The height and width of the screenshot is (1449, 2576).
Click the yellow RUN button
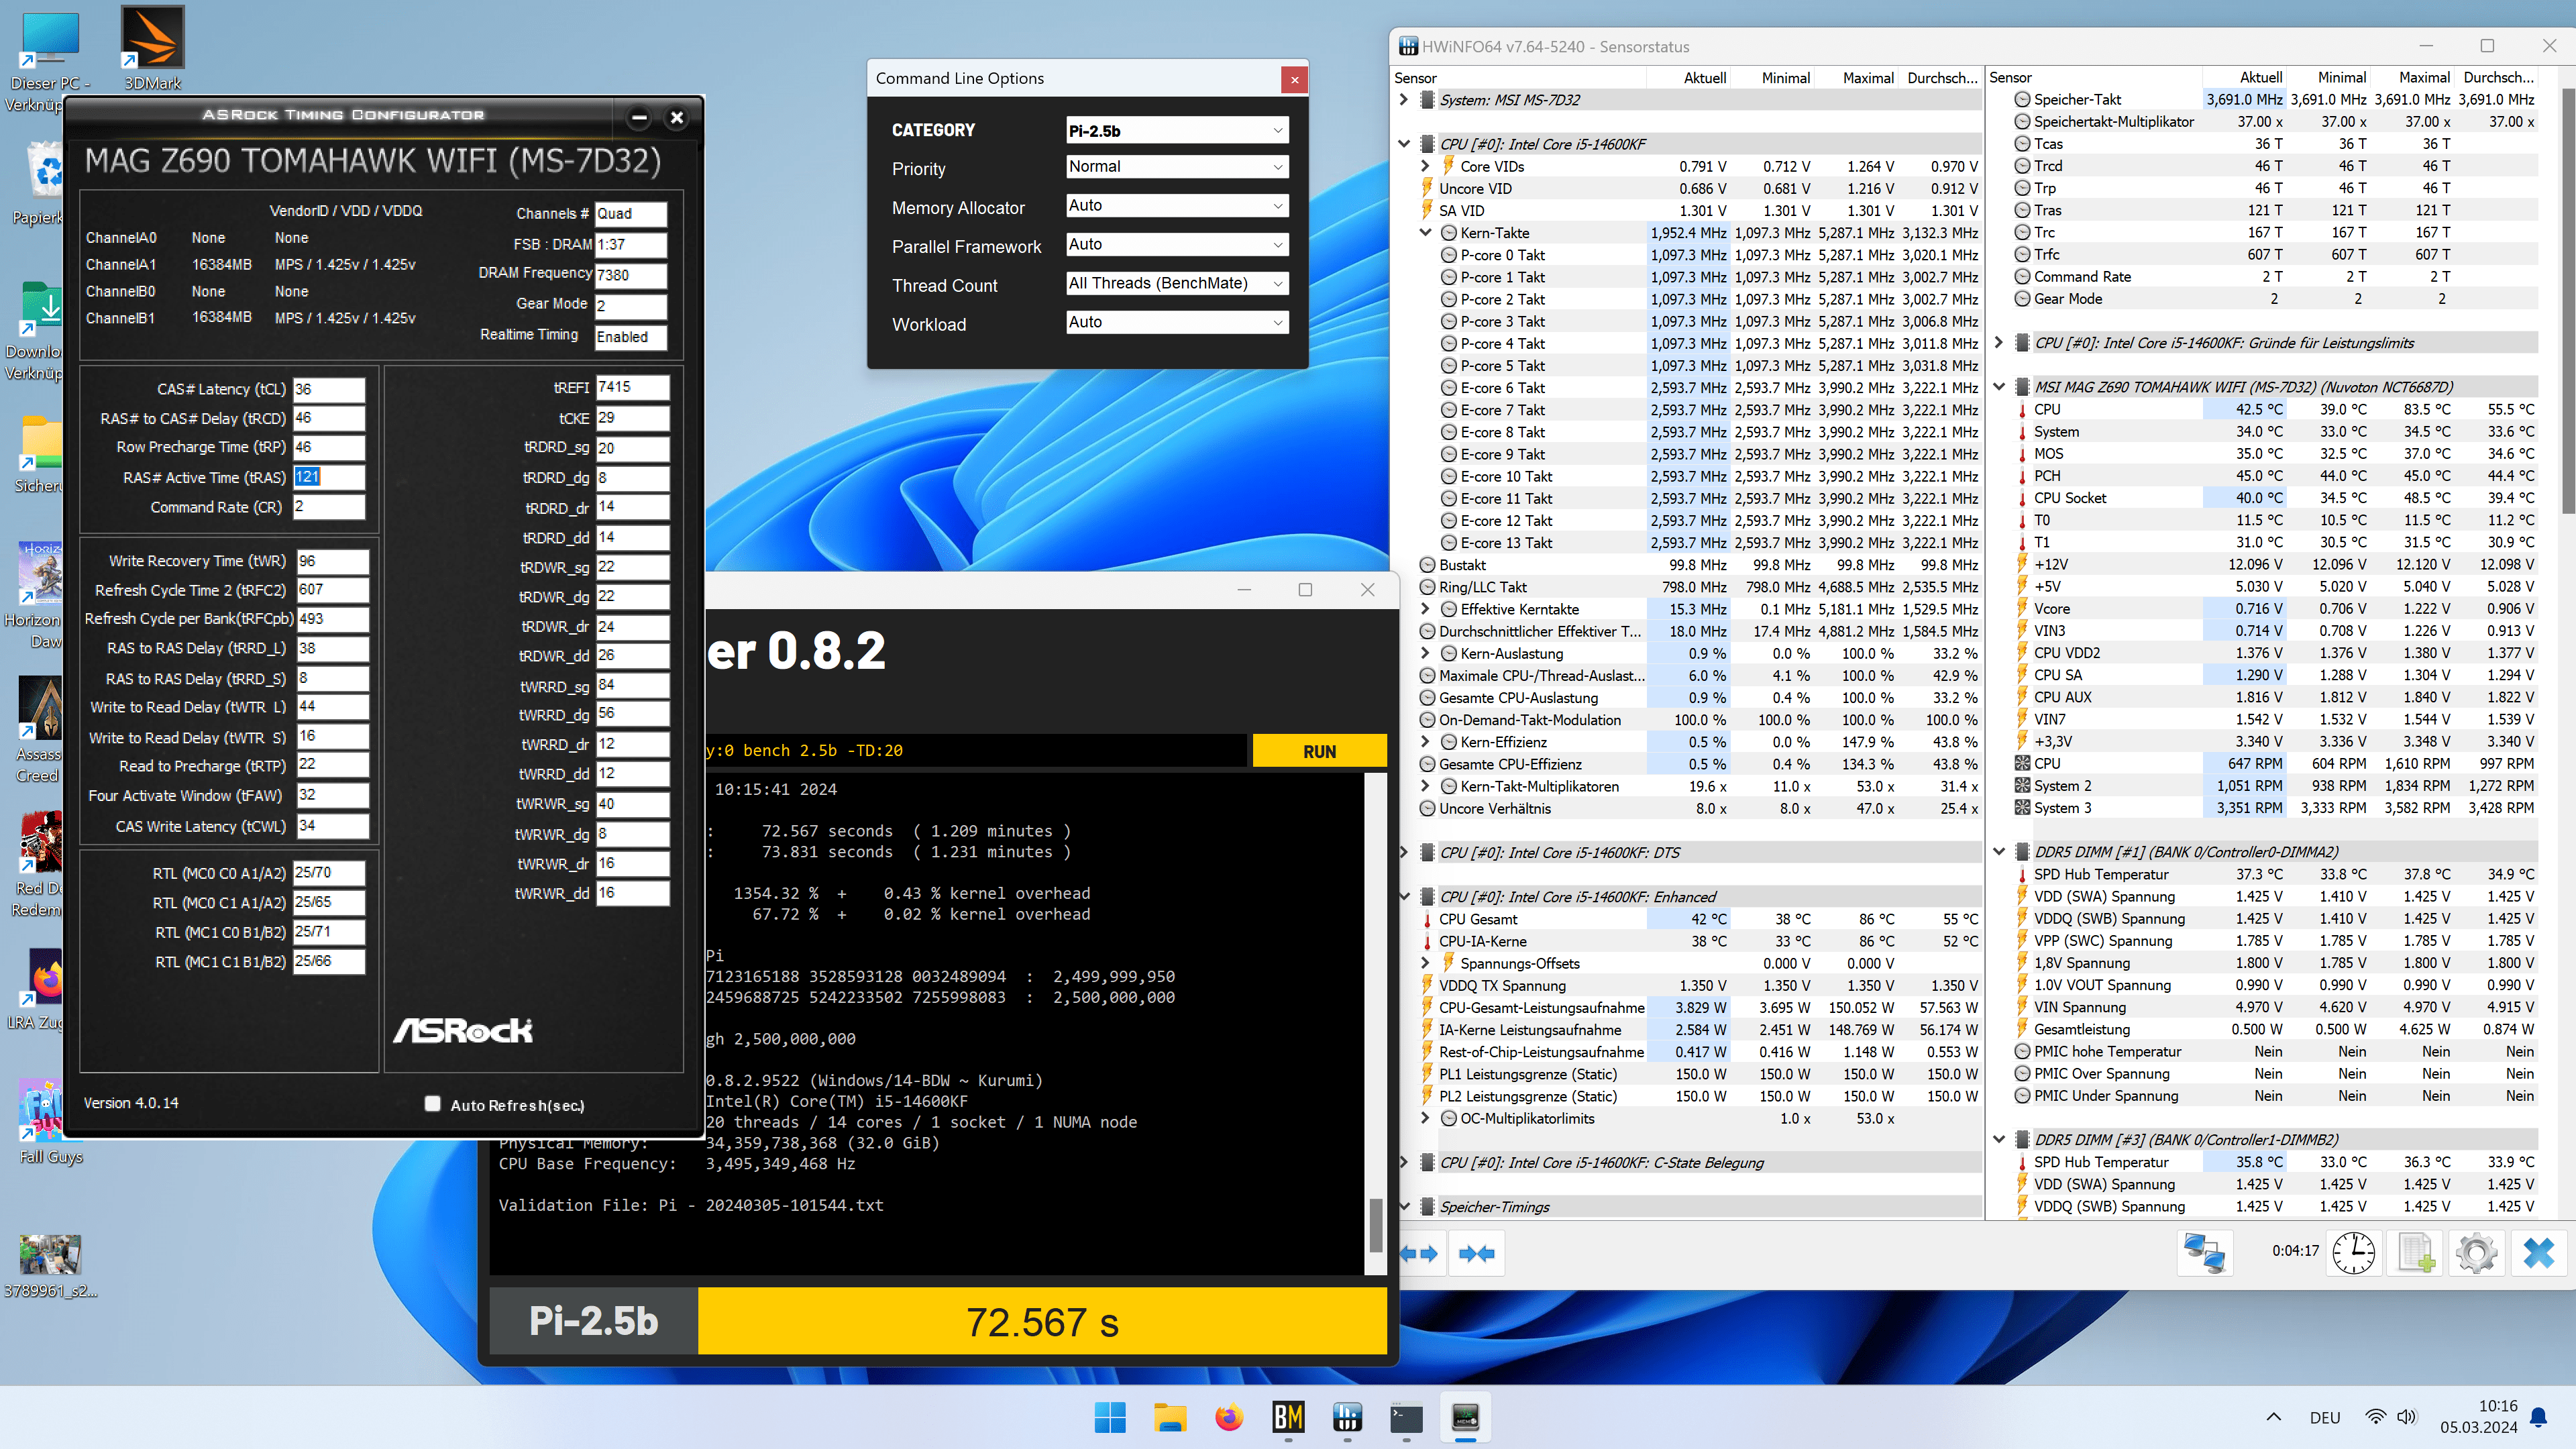click(x=1319, y=751)
